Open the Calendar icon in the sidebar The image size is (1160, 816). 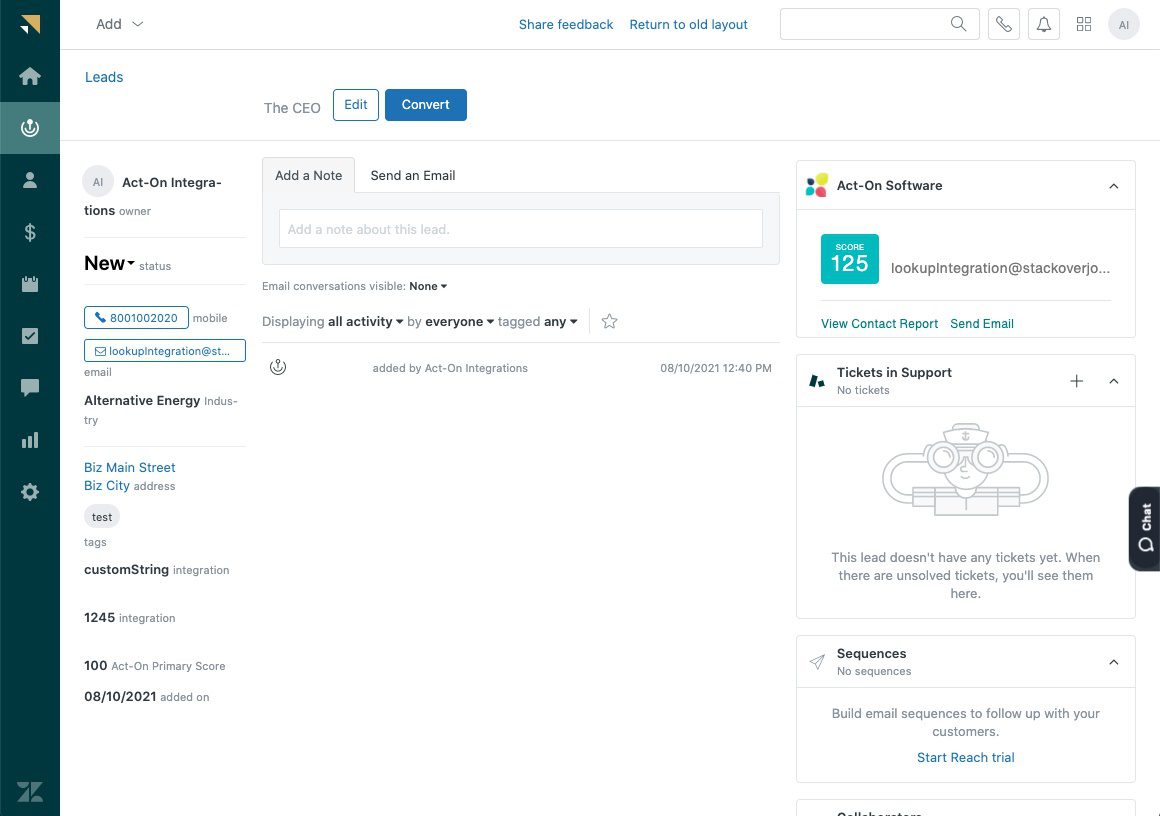[x=30, y=284]
